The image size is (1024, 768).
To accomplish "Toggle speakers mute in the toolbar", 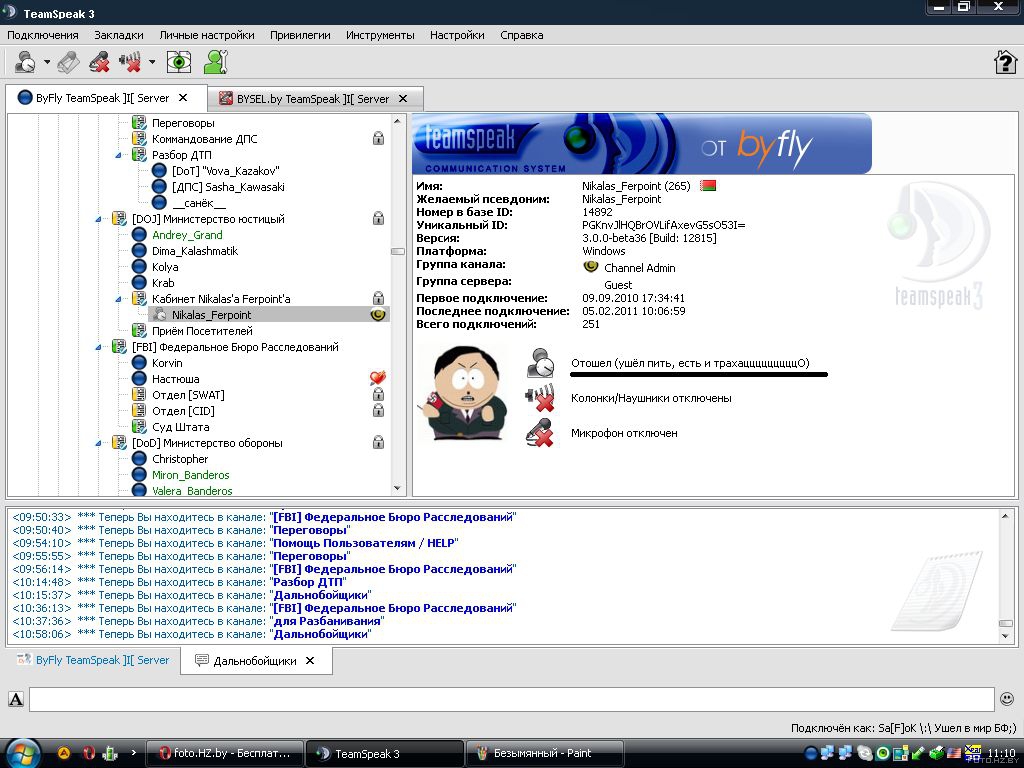I will (x=130, y=63).
